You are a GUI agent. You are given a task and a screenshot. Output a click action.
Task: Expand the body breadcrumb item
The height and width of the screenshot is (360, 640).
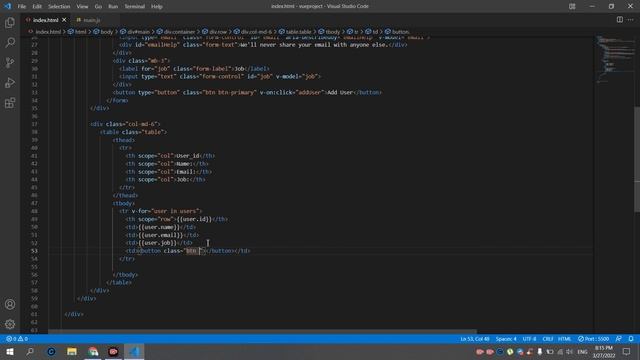(107, 32)
